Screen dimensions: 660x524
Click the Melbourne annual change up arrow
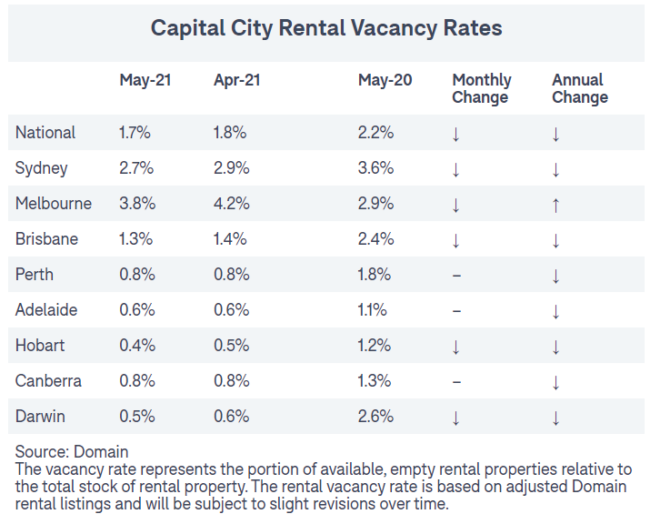click(556, 204)
